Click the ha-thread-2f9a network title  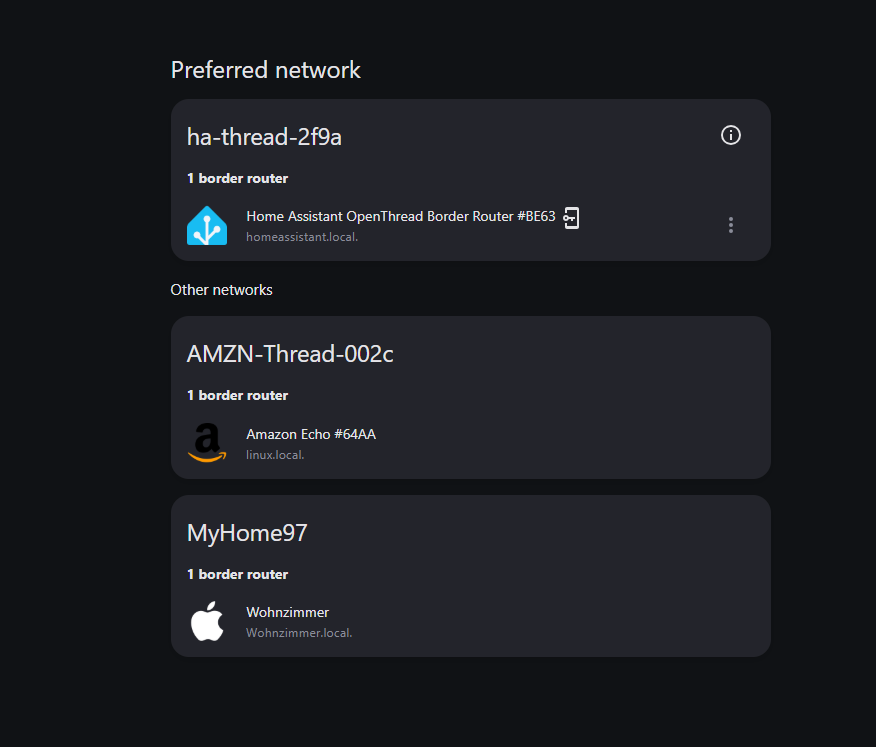[x=264, y=137]
